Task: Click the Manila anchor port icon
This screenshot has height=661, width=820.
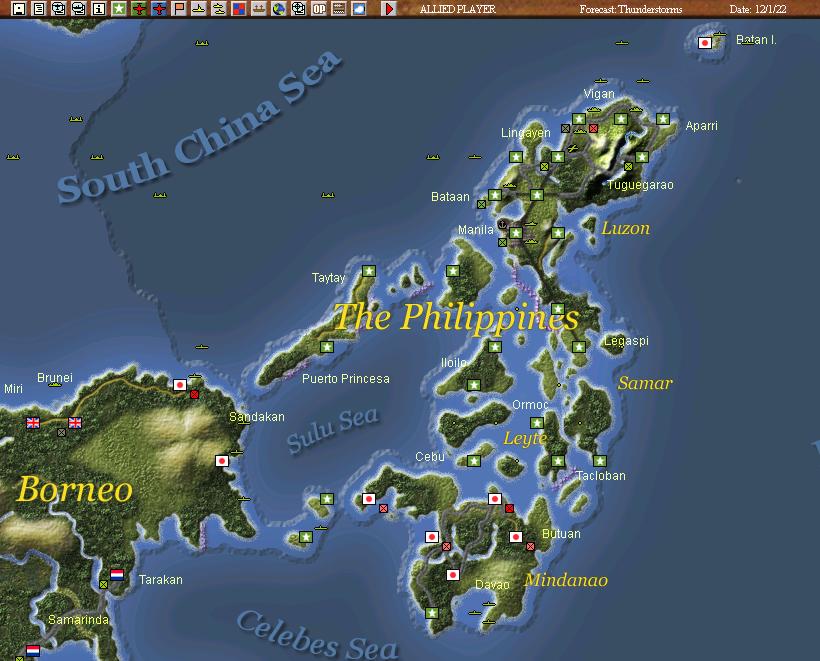Action: [x=502, y=225]
